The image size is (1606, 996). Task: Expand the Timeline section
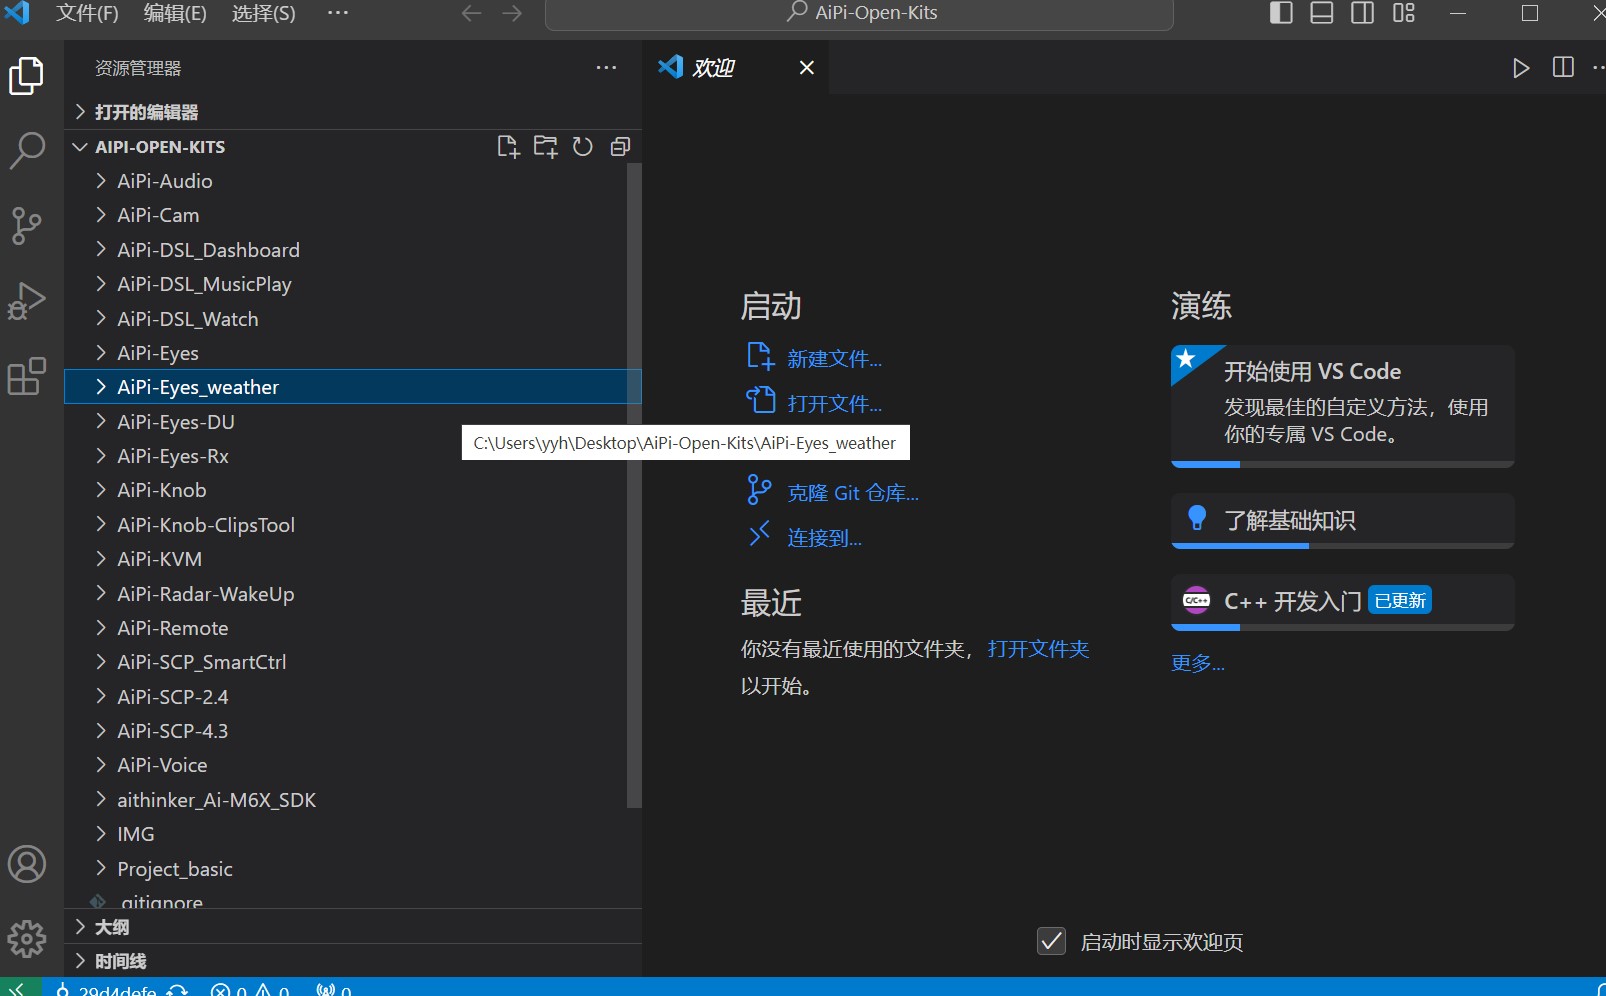pyautogui.click(x=353, y=961)
